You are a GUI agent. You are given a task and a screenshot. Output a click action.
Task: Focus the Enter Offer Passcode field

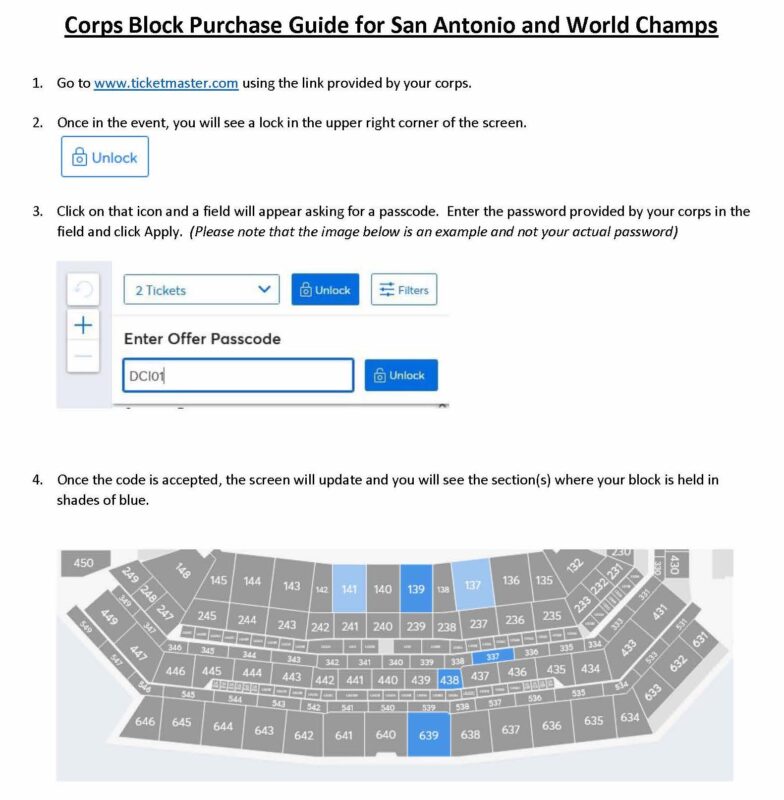[238, 376]
